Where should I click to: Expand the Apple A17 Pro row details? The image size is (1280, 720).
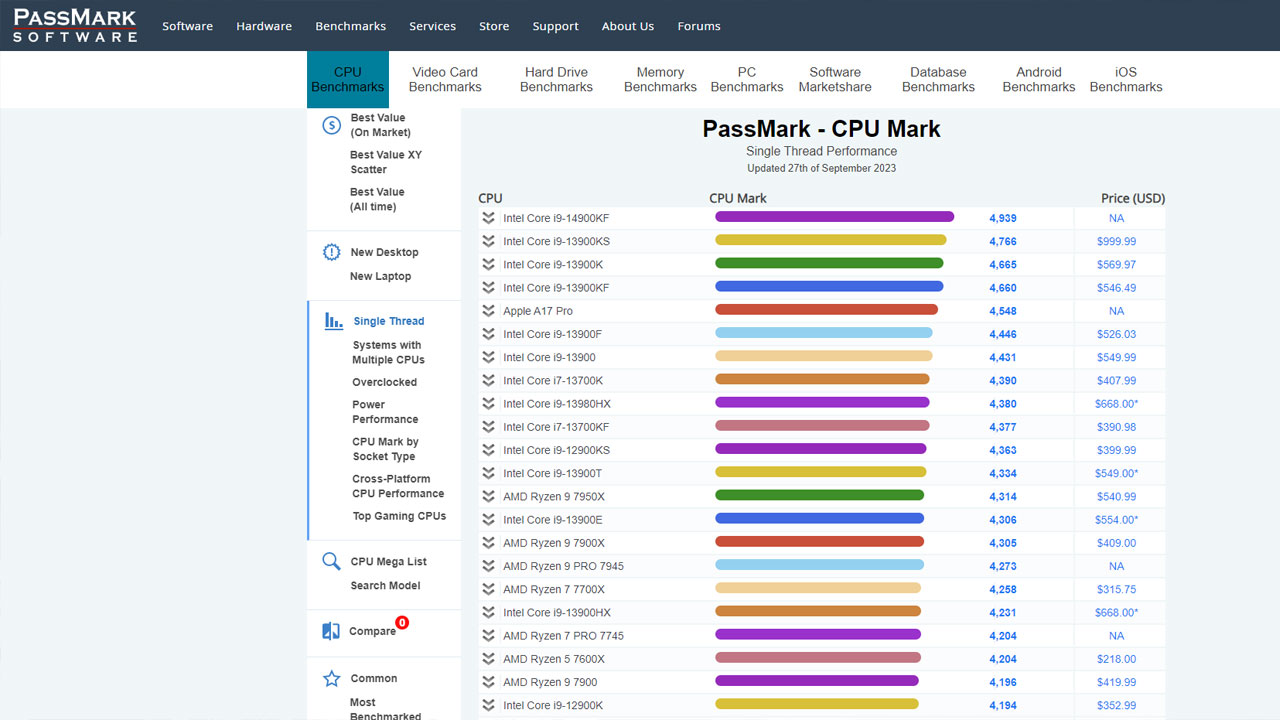tap(488, 311)
